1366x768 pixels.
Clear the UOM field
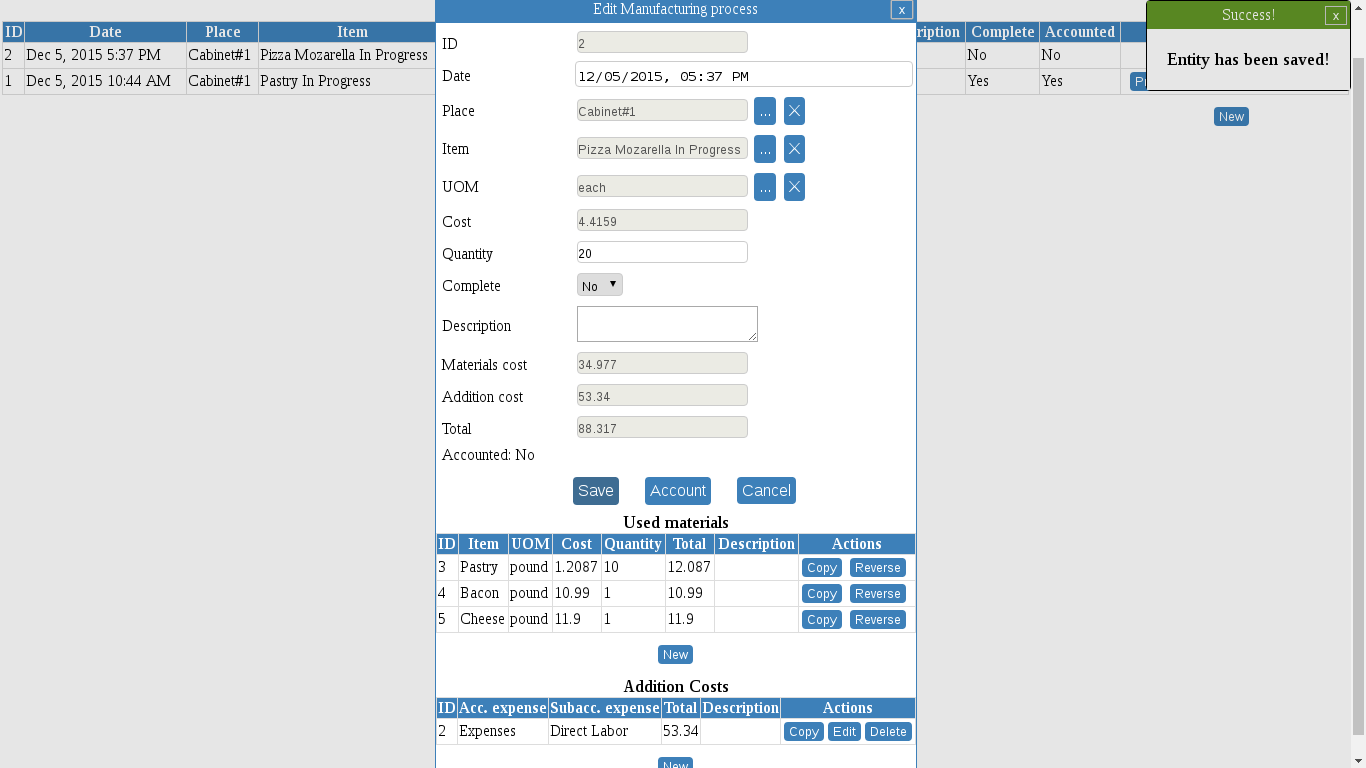point(794,187)
